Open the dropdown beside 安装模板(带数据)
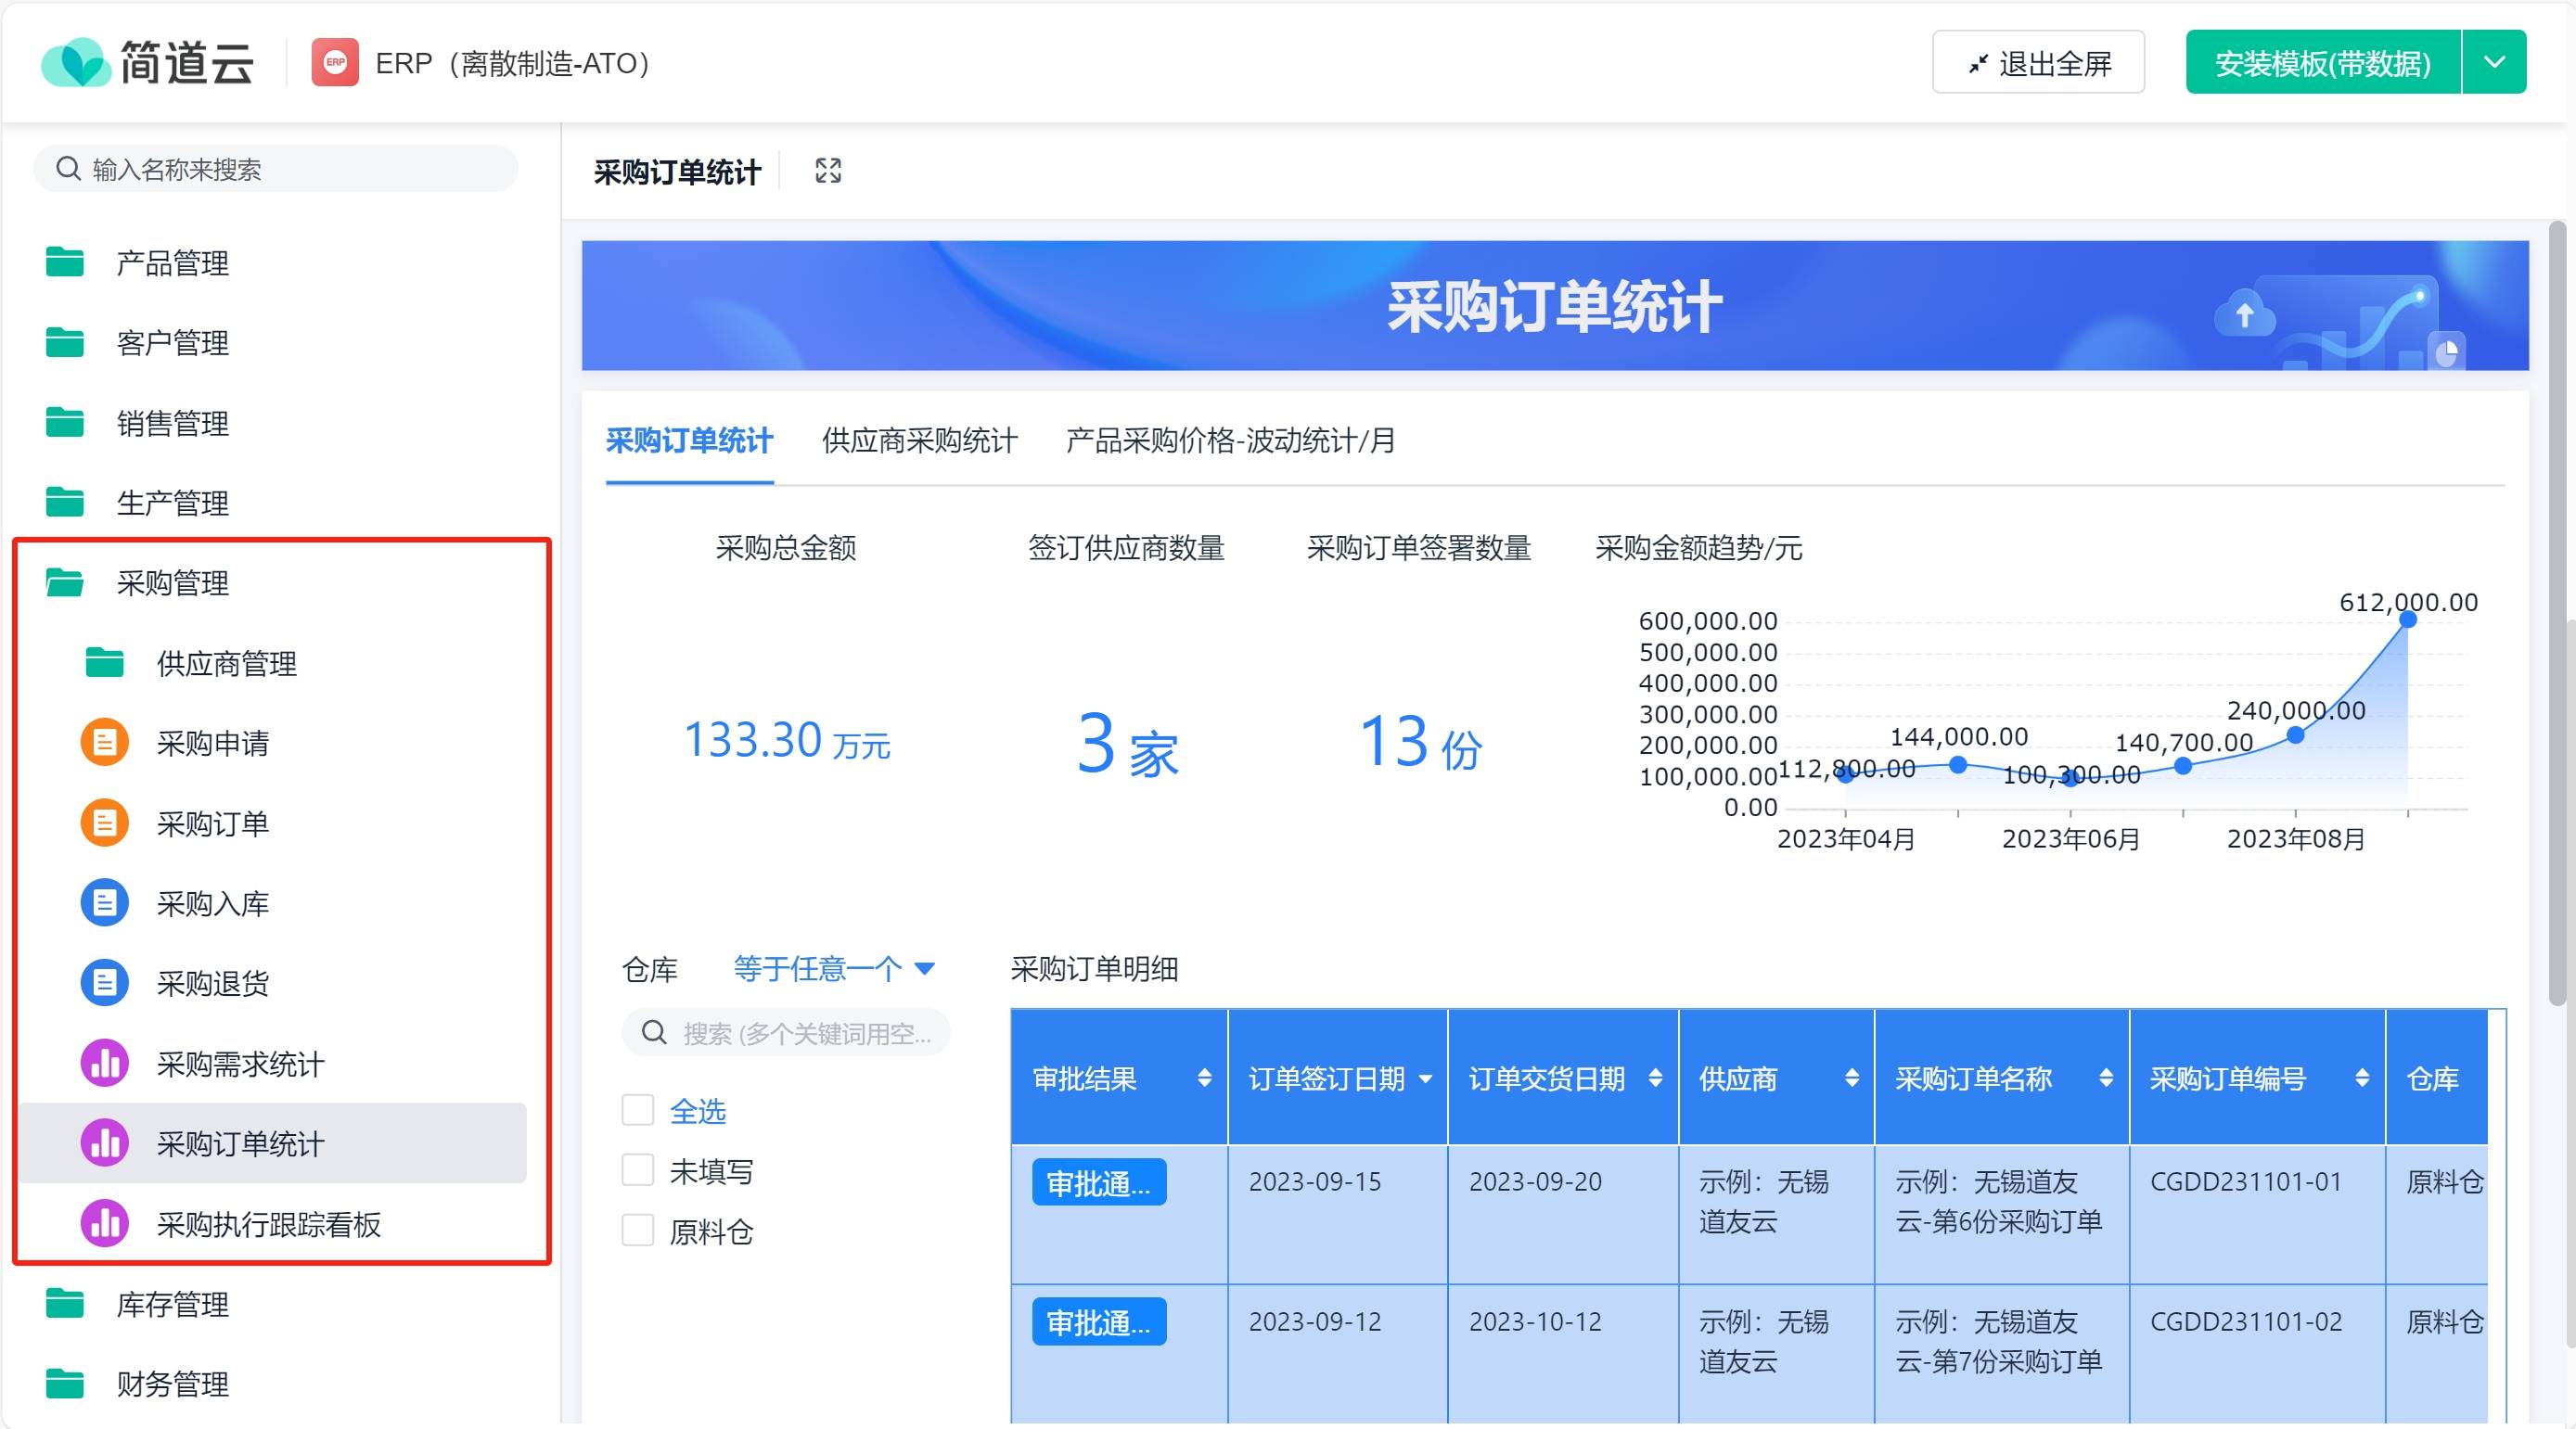Screen dimensions: 2576x1429 tap(2493, 61)
